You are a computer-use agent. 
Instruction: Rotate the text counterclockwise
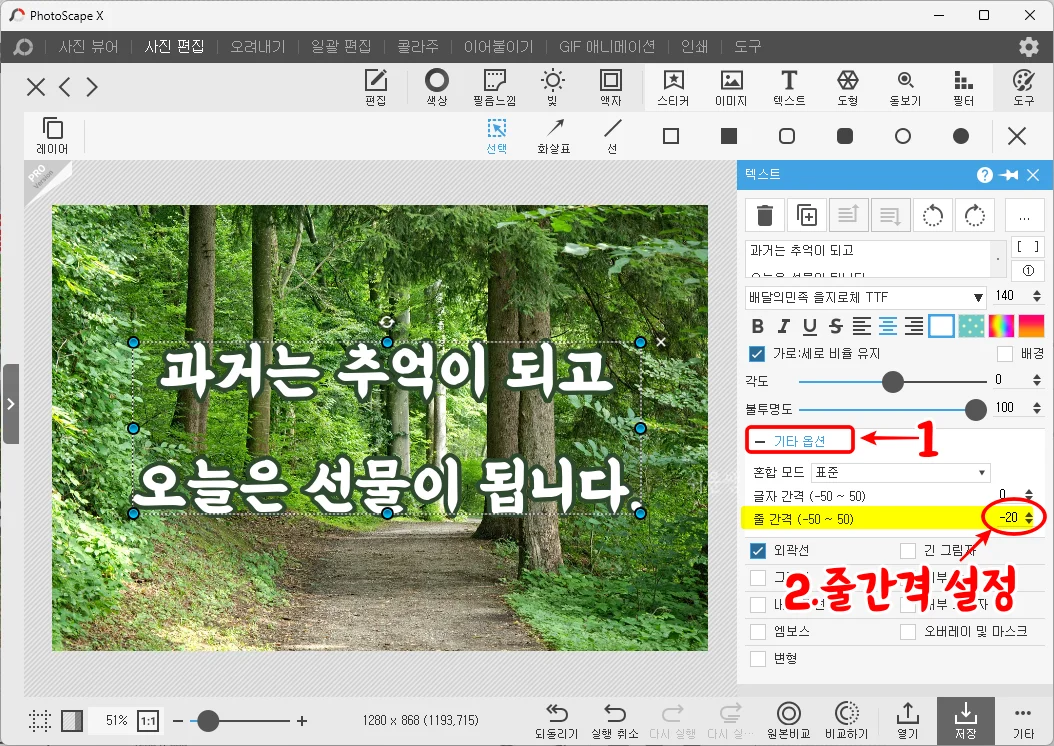click(933, 215)
